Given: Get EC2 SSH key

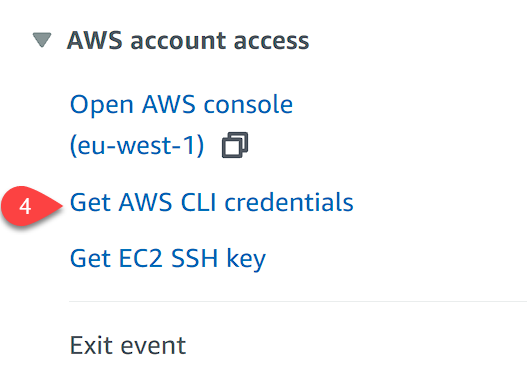Looking at the screenshot, I should (x=168, y=259).
